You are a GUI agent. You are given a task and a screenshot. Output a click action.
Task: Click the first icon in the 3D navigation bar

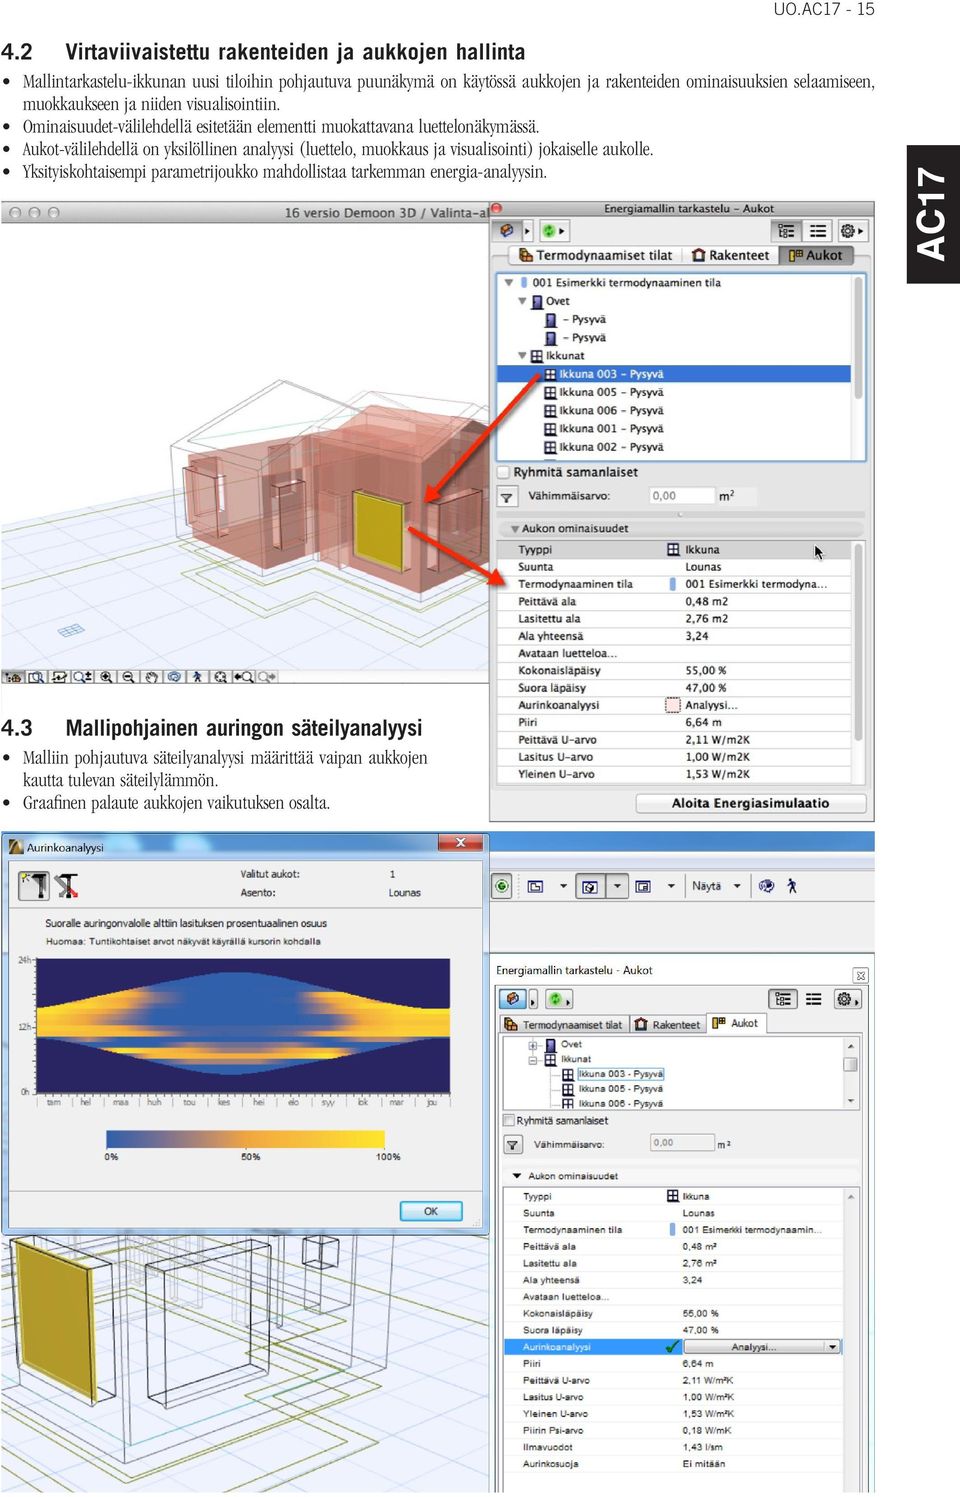[x=14, y=677]
